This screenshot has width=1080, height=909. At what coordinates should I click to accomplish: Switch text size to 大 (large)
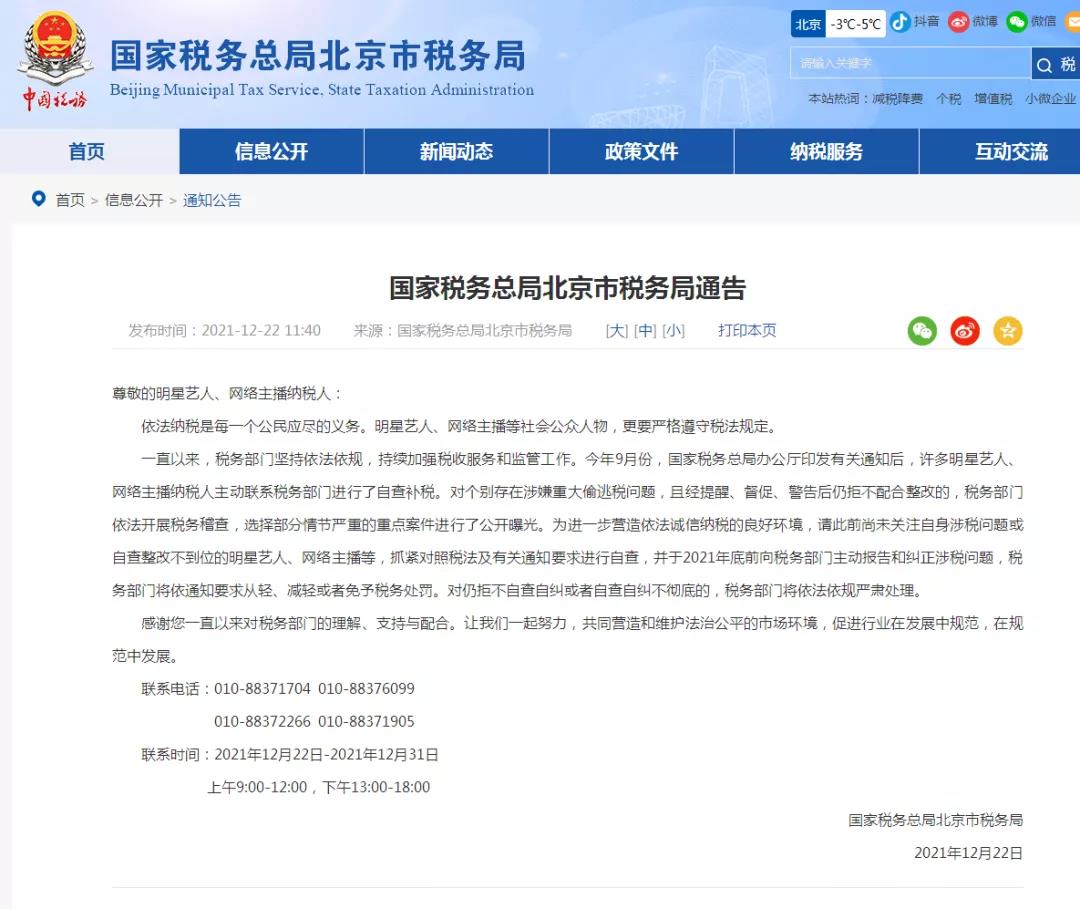[x=617, y=331]
